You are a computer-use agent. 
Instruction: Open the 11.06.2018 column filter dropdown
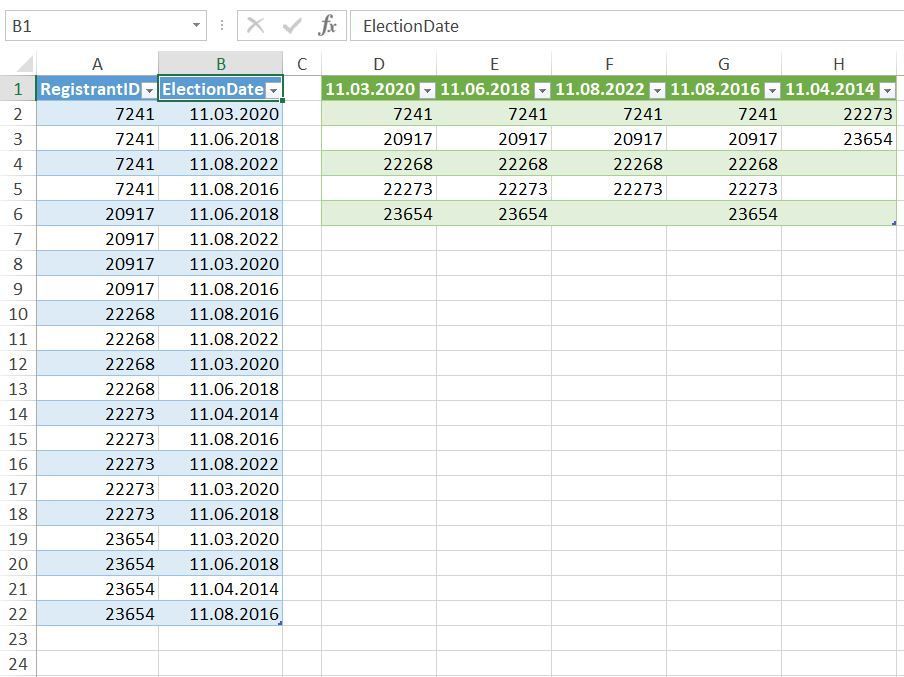[542, 91]
